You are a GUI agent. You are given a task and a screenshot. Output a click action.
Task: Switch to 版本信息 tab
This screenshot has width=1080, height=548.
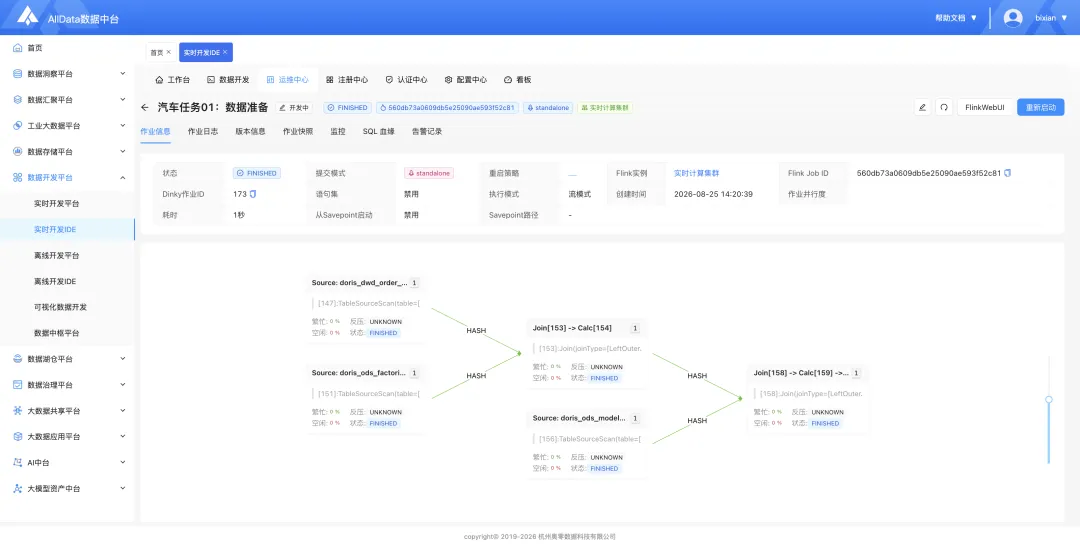[x=250, y=131]
